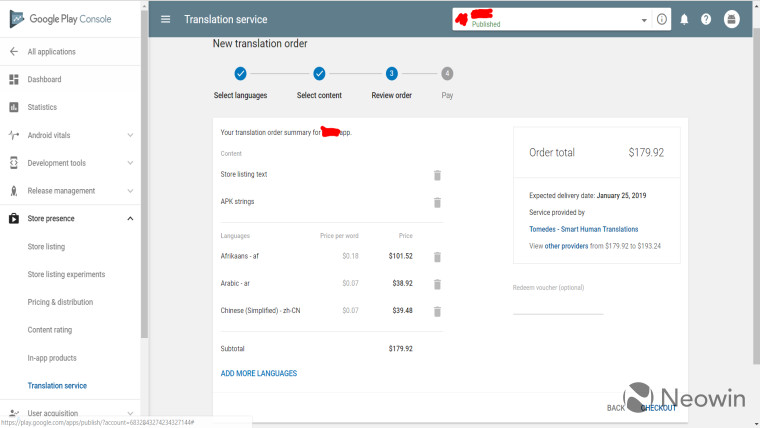Click the New translation order heading
Image resolution: width=760 pixels, height=428 pixels.
tap(260, 44)
